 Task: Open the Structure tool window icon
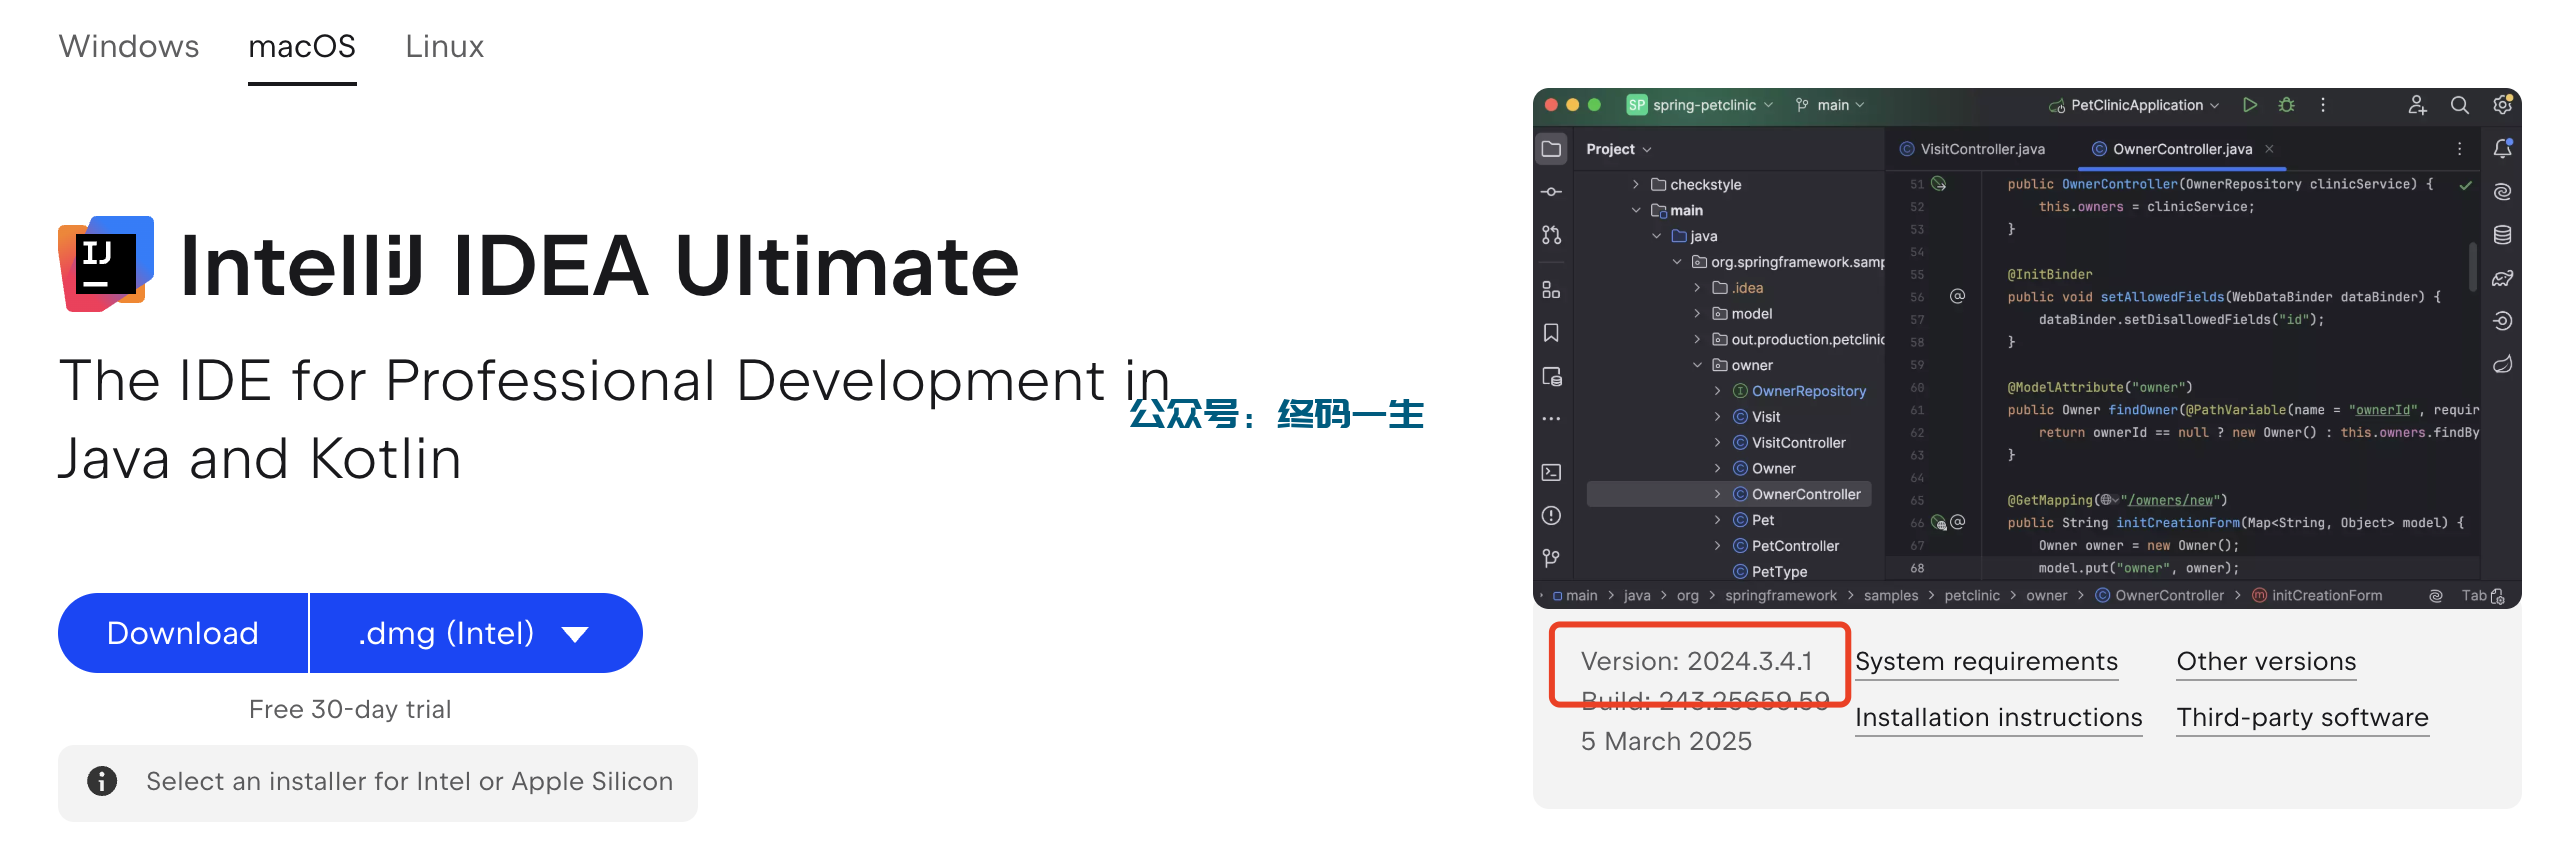click(x=1551, y=290)
